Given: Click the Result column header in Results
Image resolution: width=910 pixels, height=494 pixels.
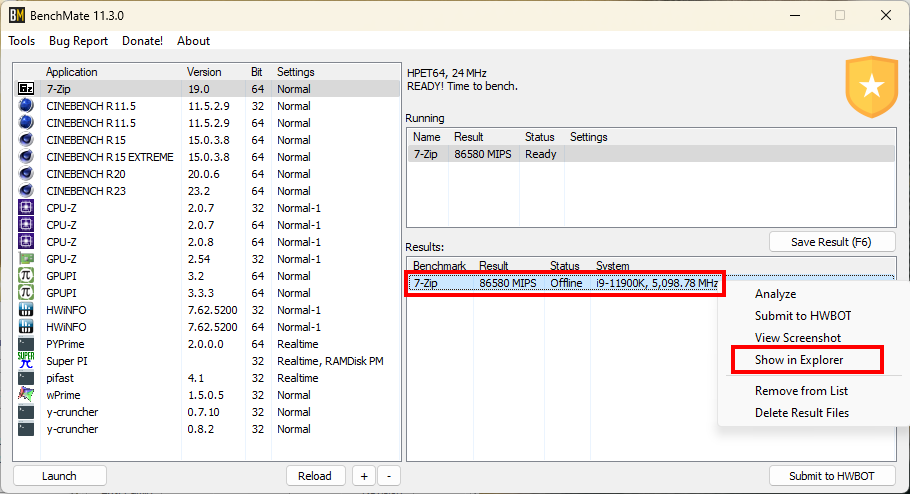Looking at the screenshot, I should click(x=493, y=266).
